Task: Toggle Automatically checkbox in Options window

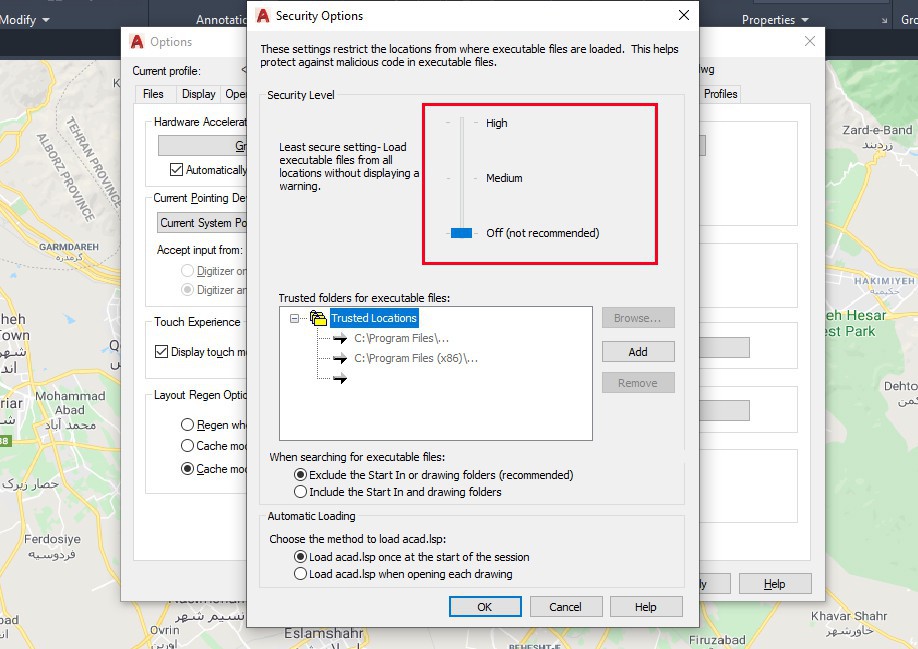Action: pyautogui.click(x=176, y=170)
